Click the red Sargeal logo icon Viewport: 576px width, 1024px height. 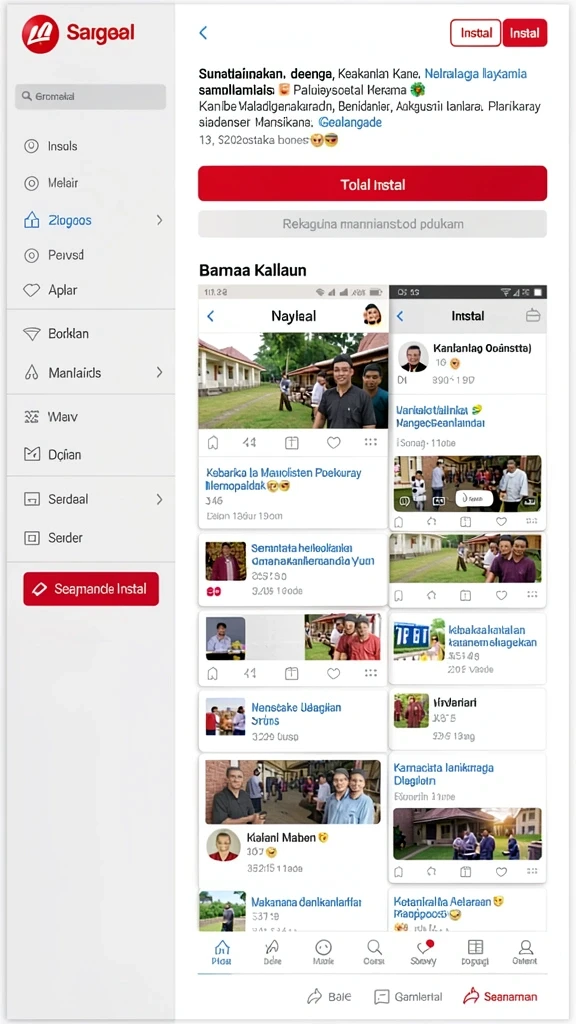click(40, 33)
